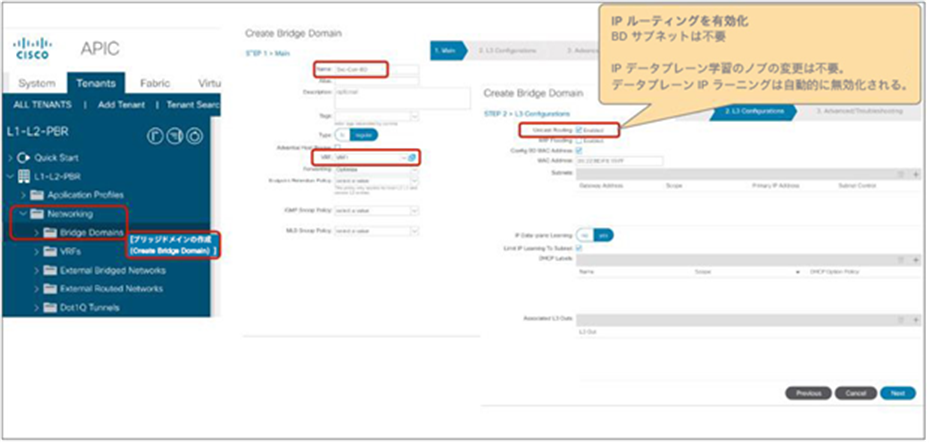The image size is (929, 443).
Task: Expand the External Routed Networks node
Action: (36, 289)
